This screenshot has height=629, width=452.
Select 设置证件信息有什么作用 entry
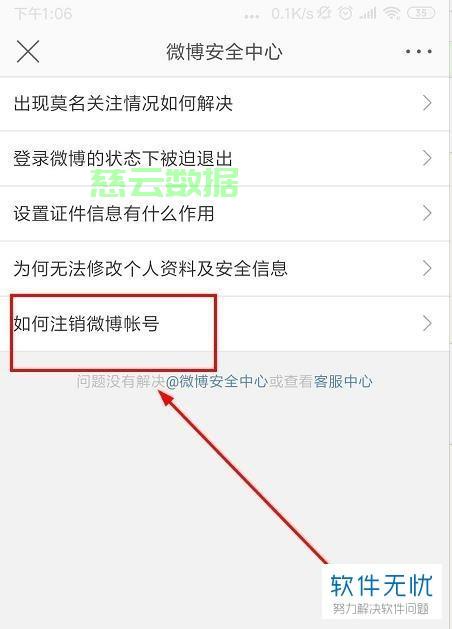click(x=224, y=213)
